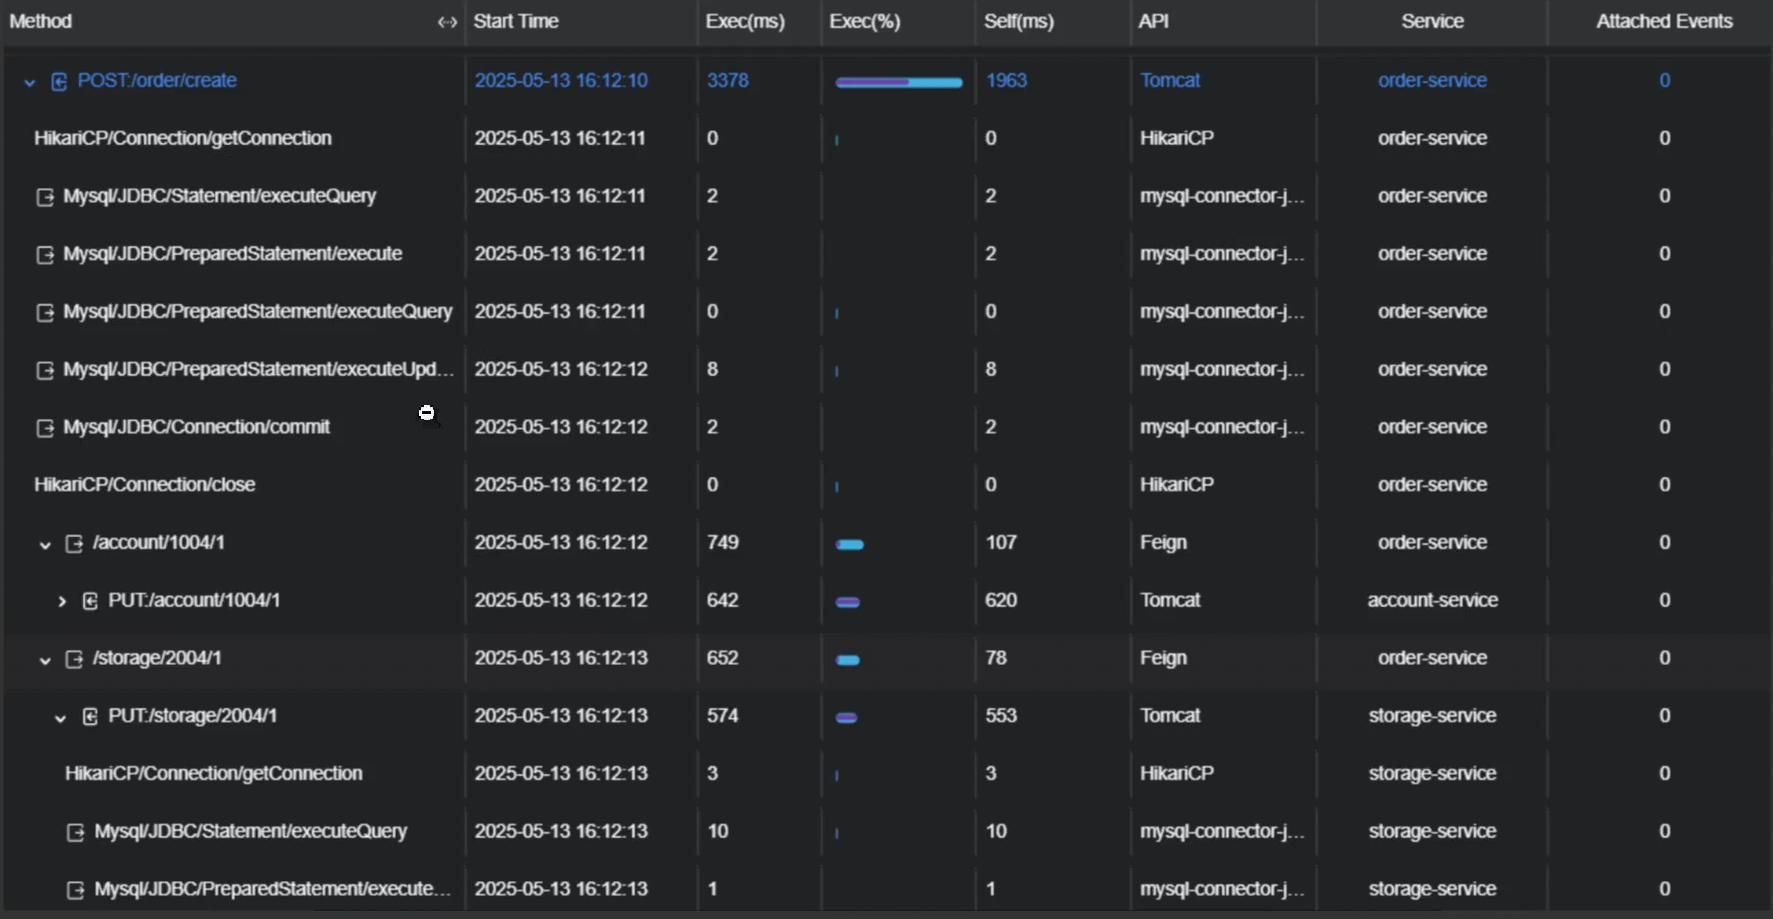
Task: Select the storage-service HikariCP/Connection/getConnection row
Action: pyautogui.click(x=886, y=773)
